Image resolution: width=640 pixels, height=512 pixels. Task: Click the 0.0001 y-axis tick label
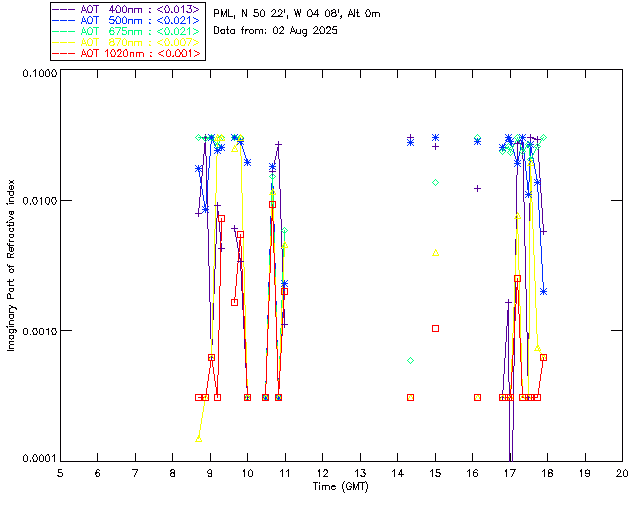(36, 458)
